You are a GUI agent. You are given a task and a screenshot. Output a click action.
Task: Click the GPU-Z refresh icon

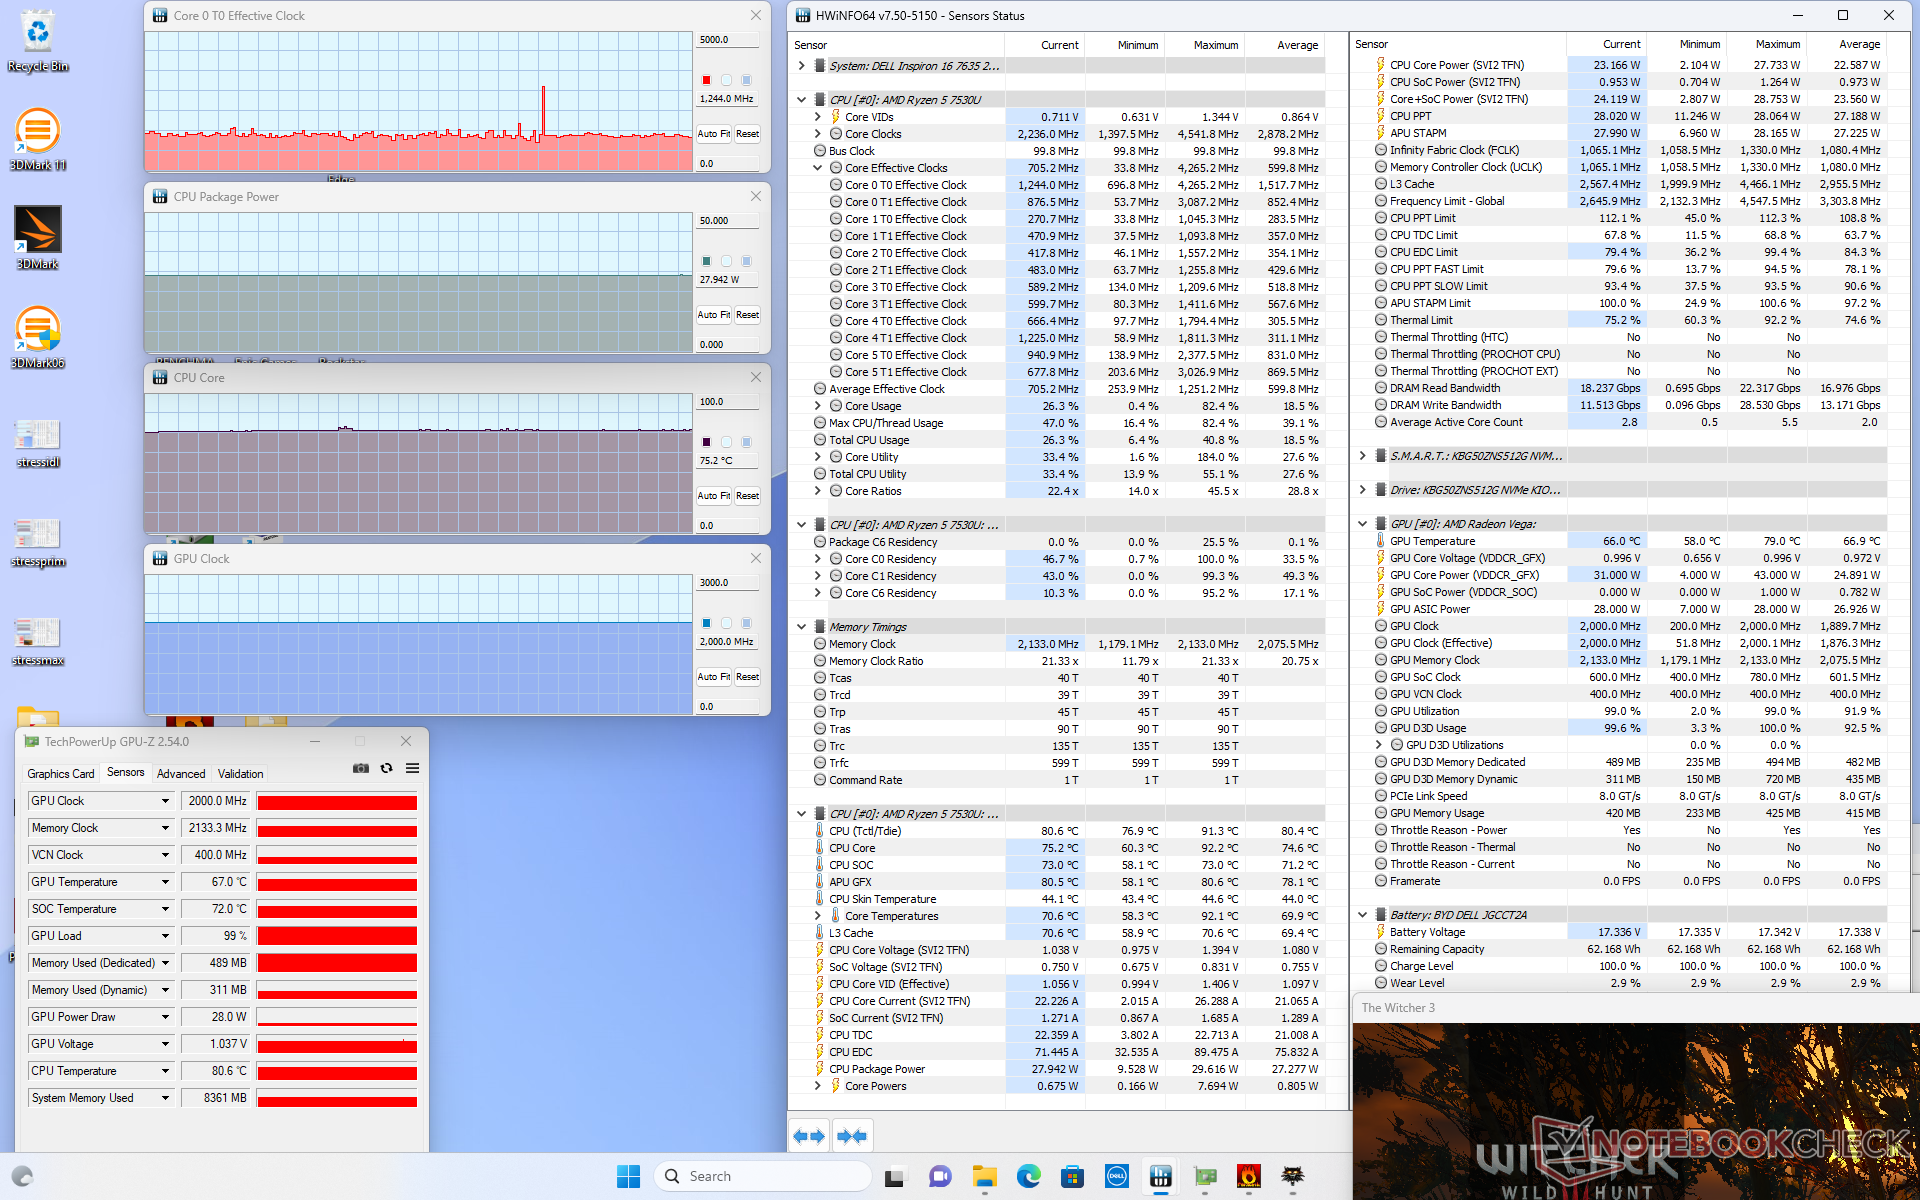pos(386,768)
